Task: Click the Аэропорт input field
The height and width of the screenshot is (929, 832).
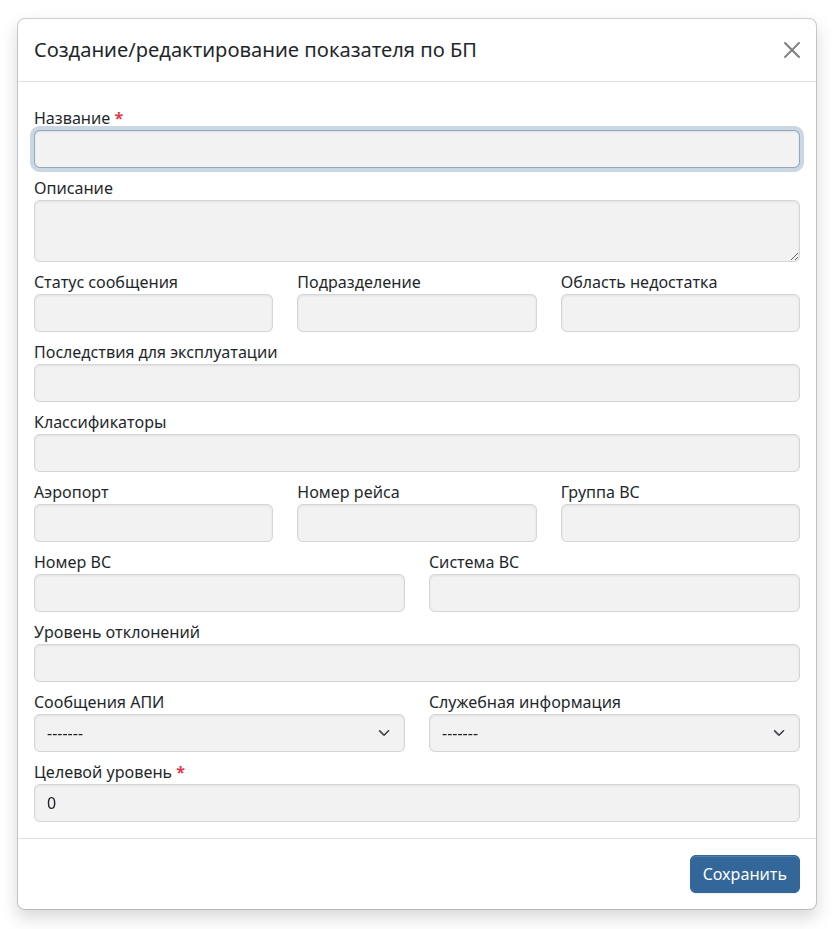Action: coord(153,523)
